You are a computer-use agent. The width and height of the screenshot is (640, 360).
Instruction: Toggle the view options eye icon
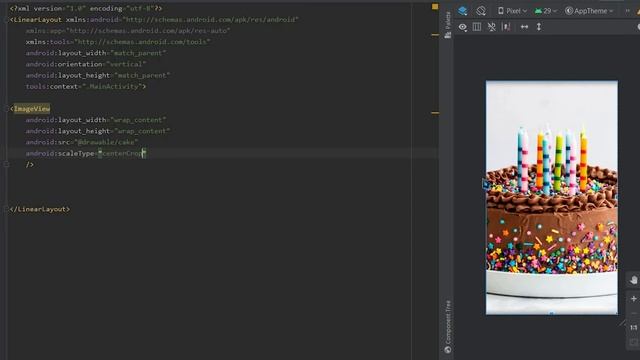pos(462,27)
